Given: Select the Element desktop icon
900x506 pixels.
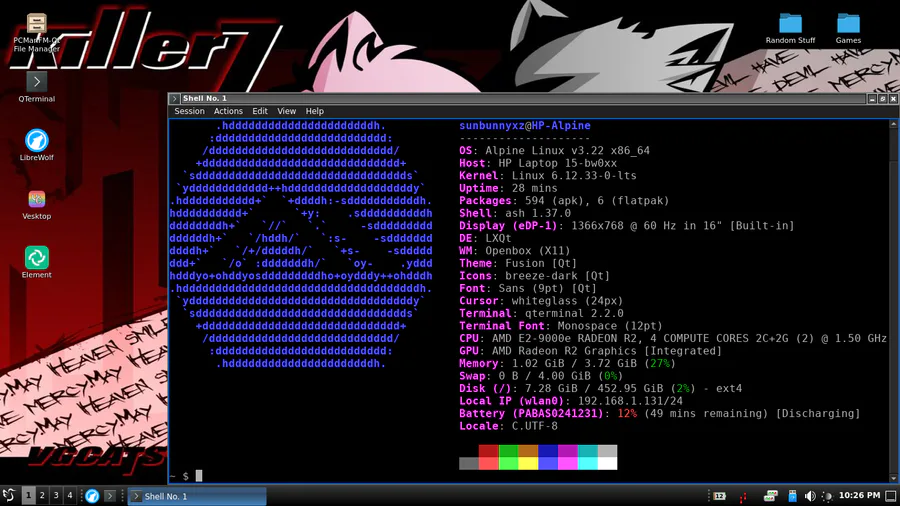Looking at the screenshot, I should (36, 263).
